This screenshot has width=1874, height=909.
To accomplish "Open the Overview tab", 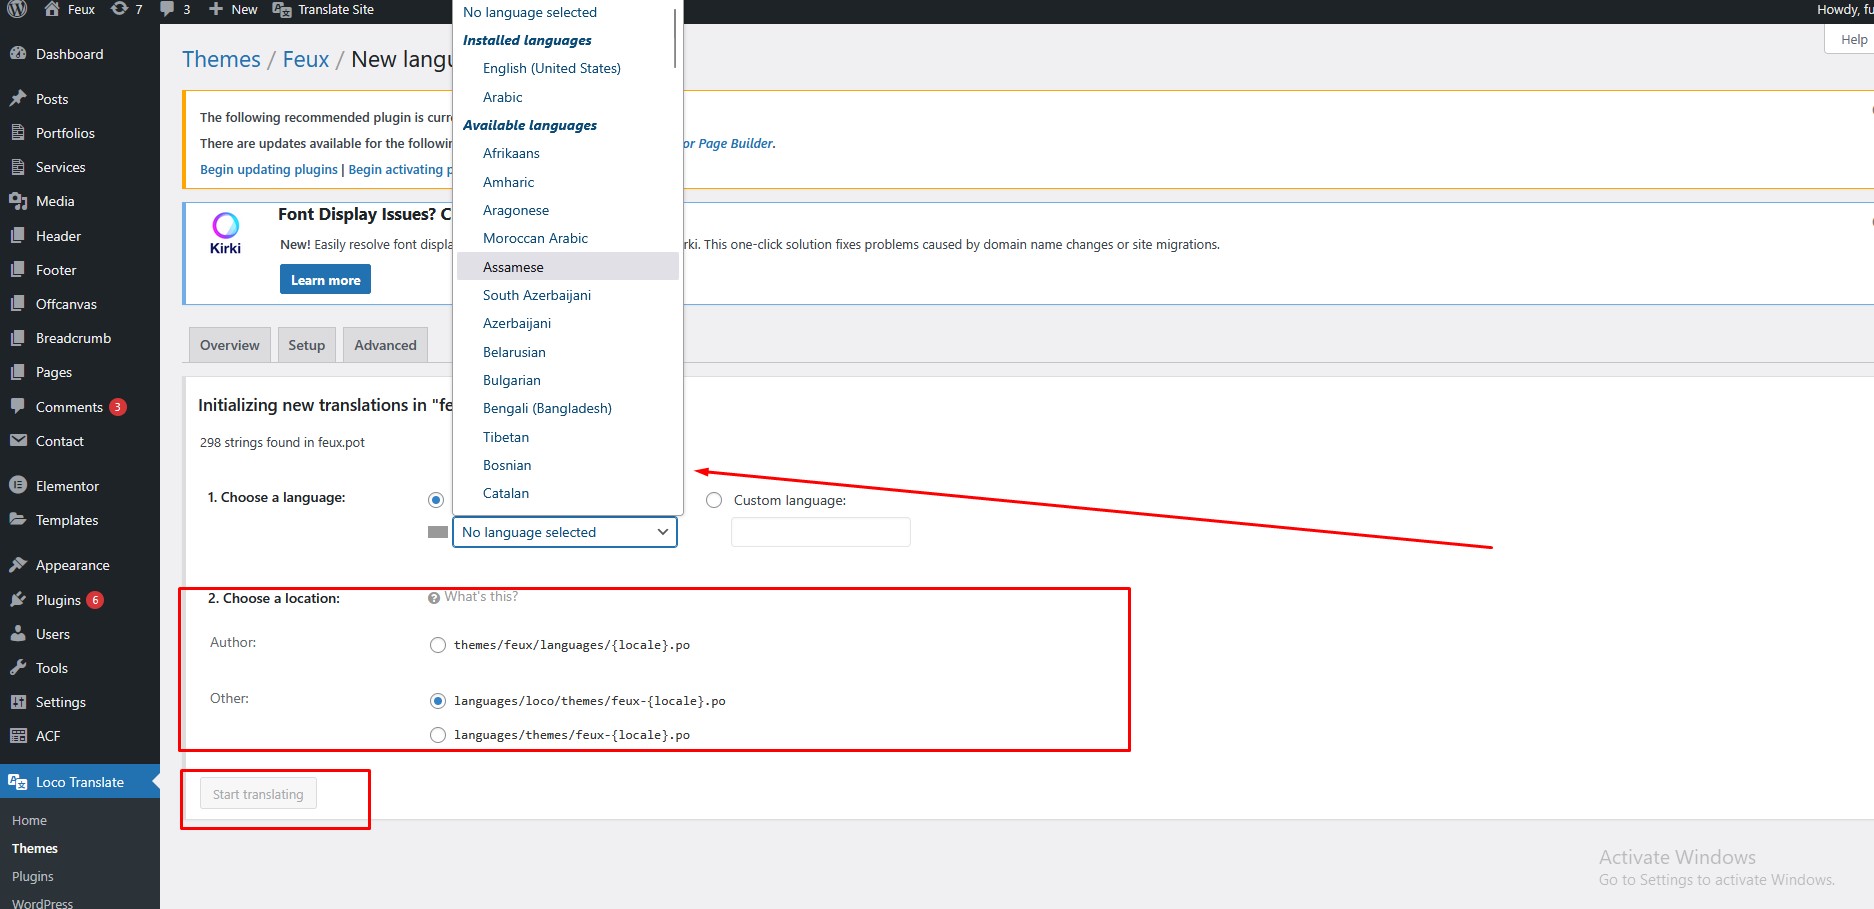I will click(229, 345).
